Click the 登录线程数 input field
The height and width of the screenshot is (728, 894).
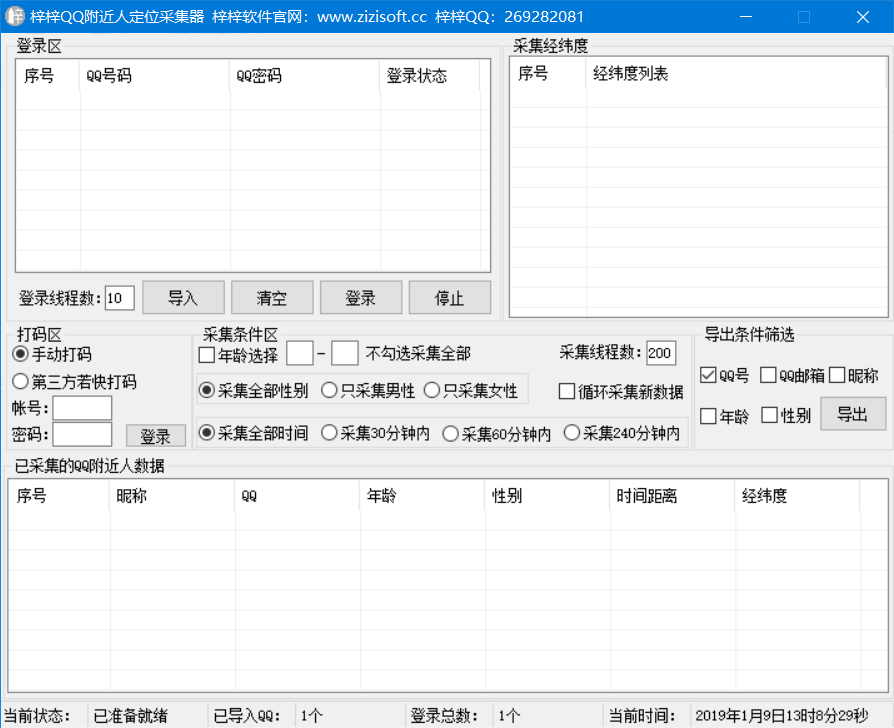(x=119, y=298)
